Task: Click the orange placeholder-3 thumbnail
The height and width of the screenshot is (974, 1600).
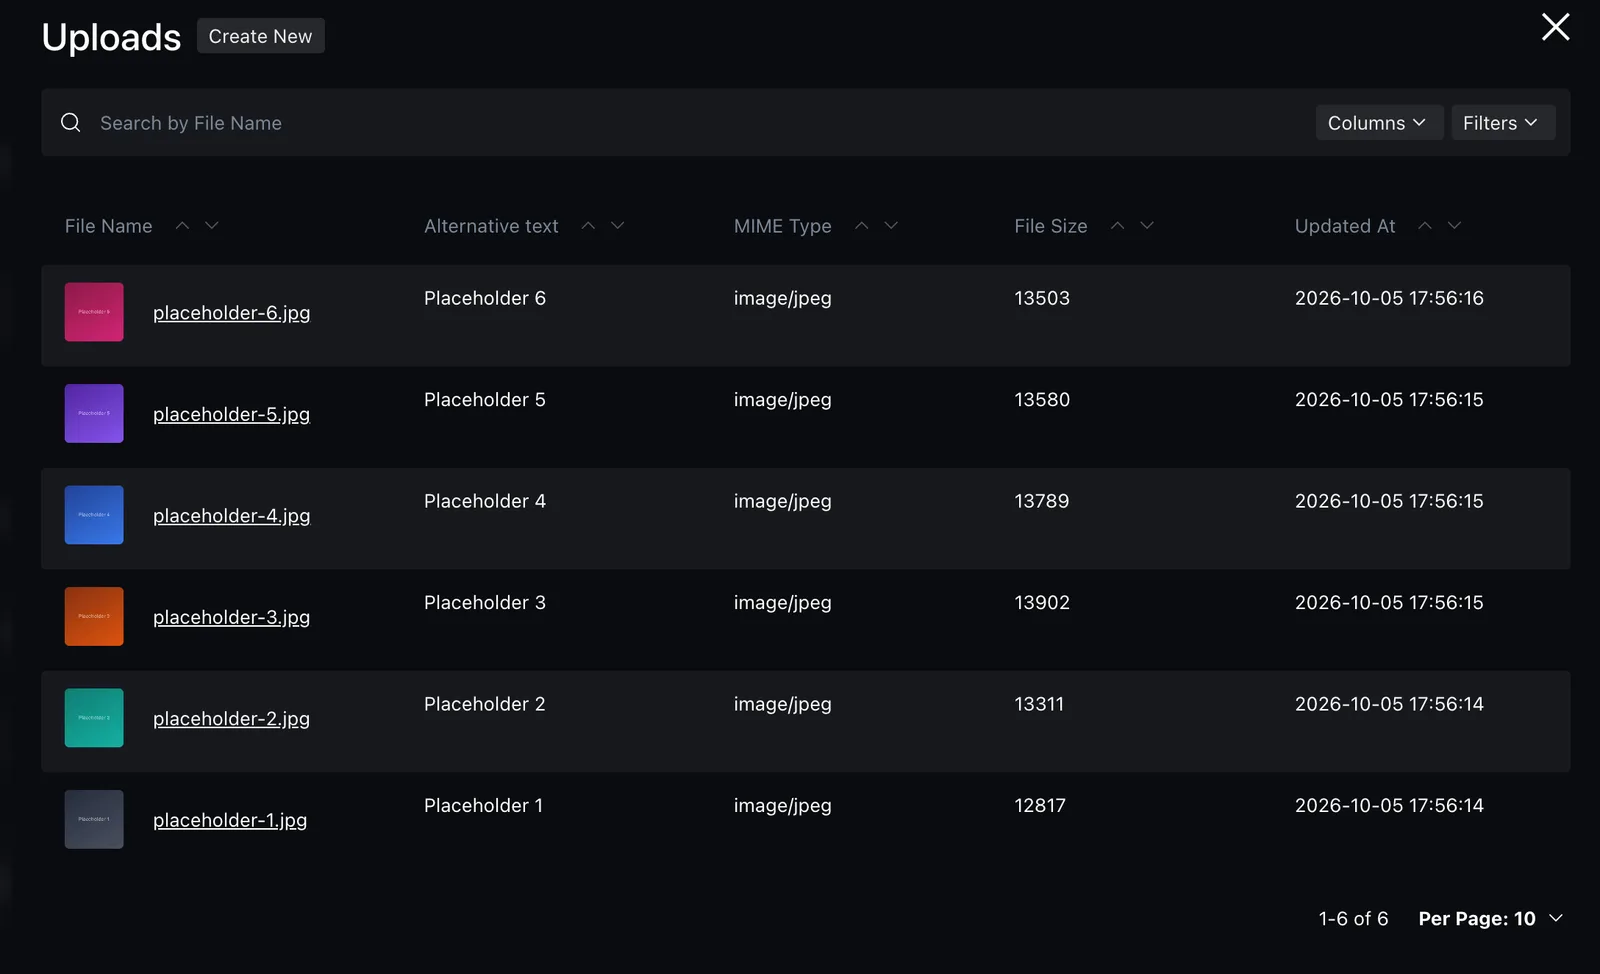Action: click(x=94, y=616)
